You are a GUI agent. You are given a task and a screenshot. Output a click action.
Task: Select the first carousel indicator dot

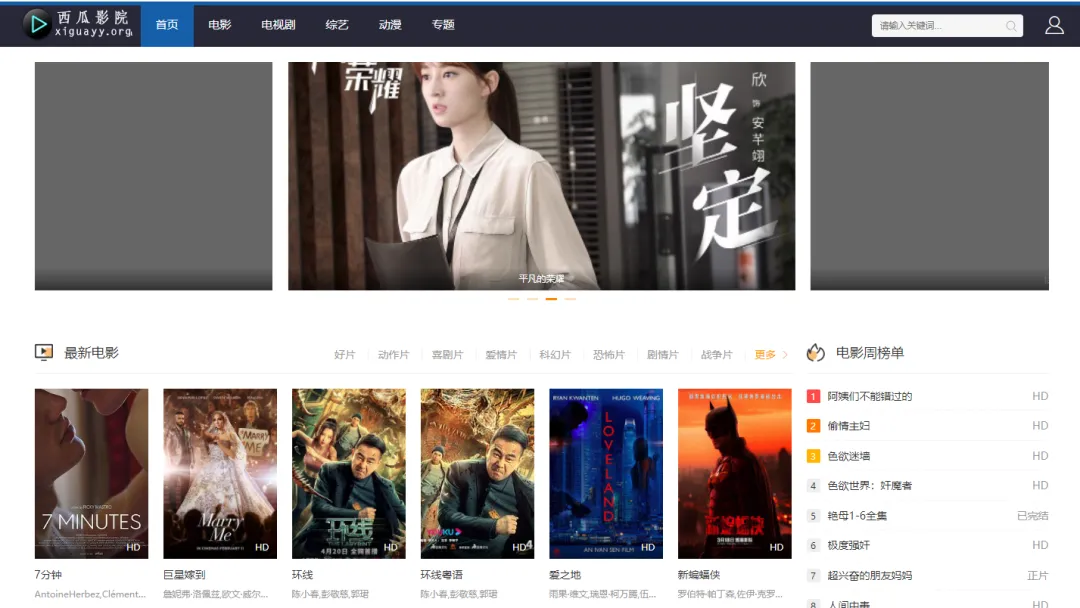[x=513, y=299]
